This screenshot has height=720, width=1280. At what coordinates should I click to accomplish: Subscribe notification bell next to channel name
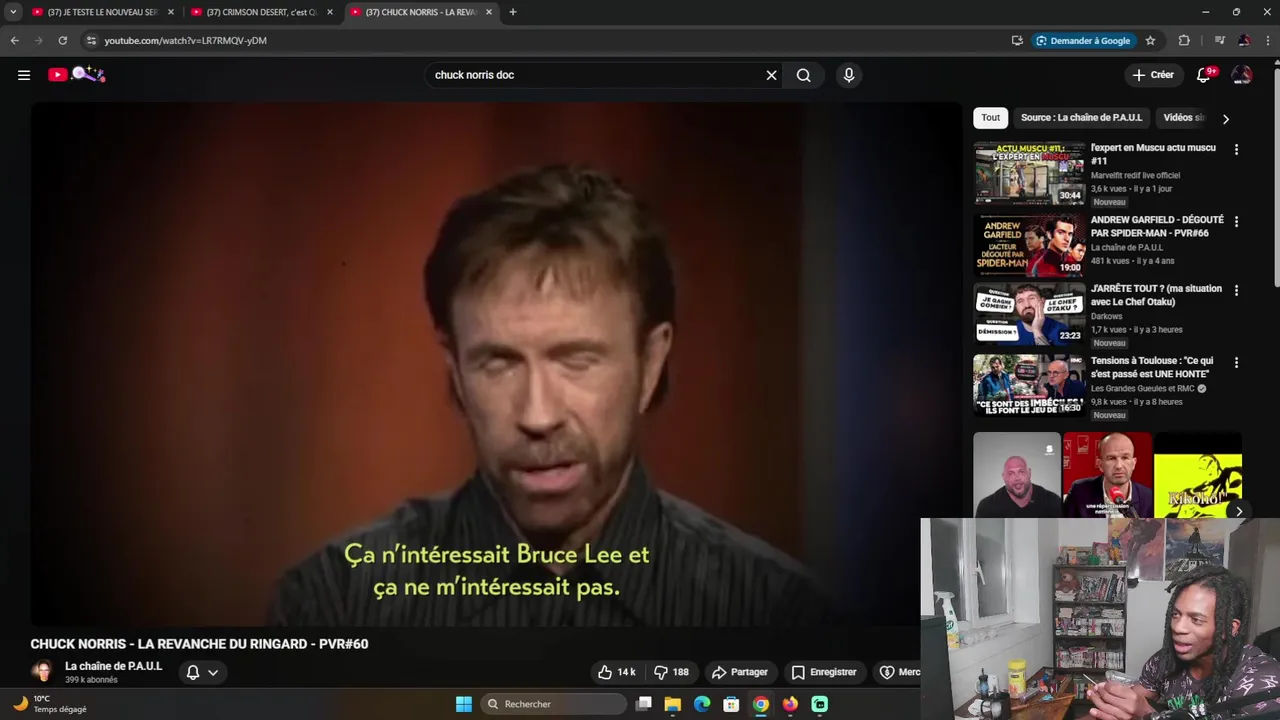point(193,672)
